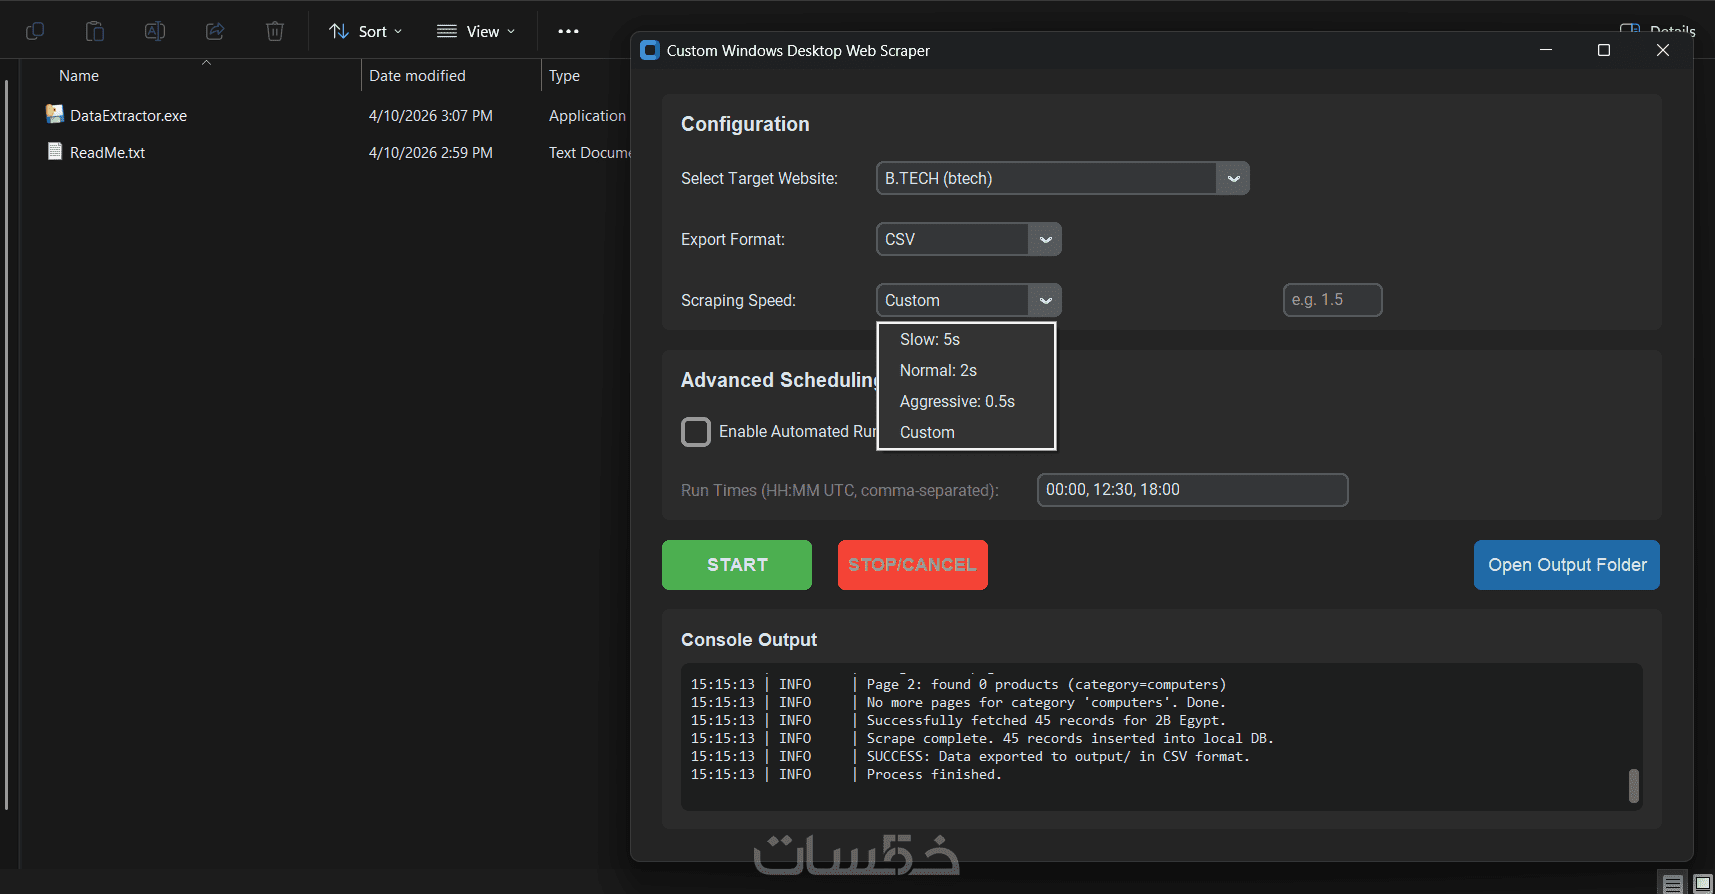This screenshot has height=894, width=1715.
Task: Click the red STOP/CANCEL button
Action: click(x=913, y=565)
